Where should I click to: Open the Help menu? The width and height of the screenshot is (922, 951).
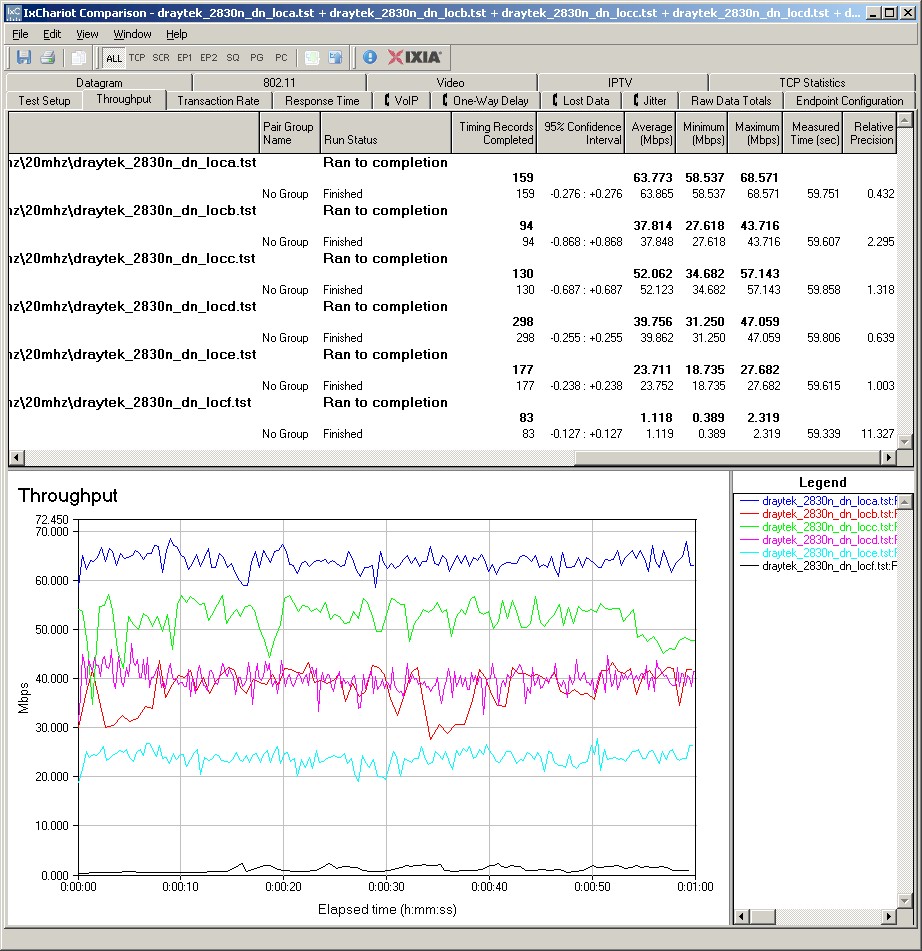(177, 34)
